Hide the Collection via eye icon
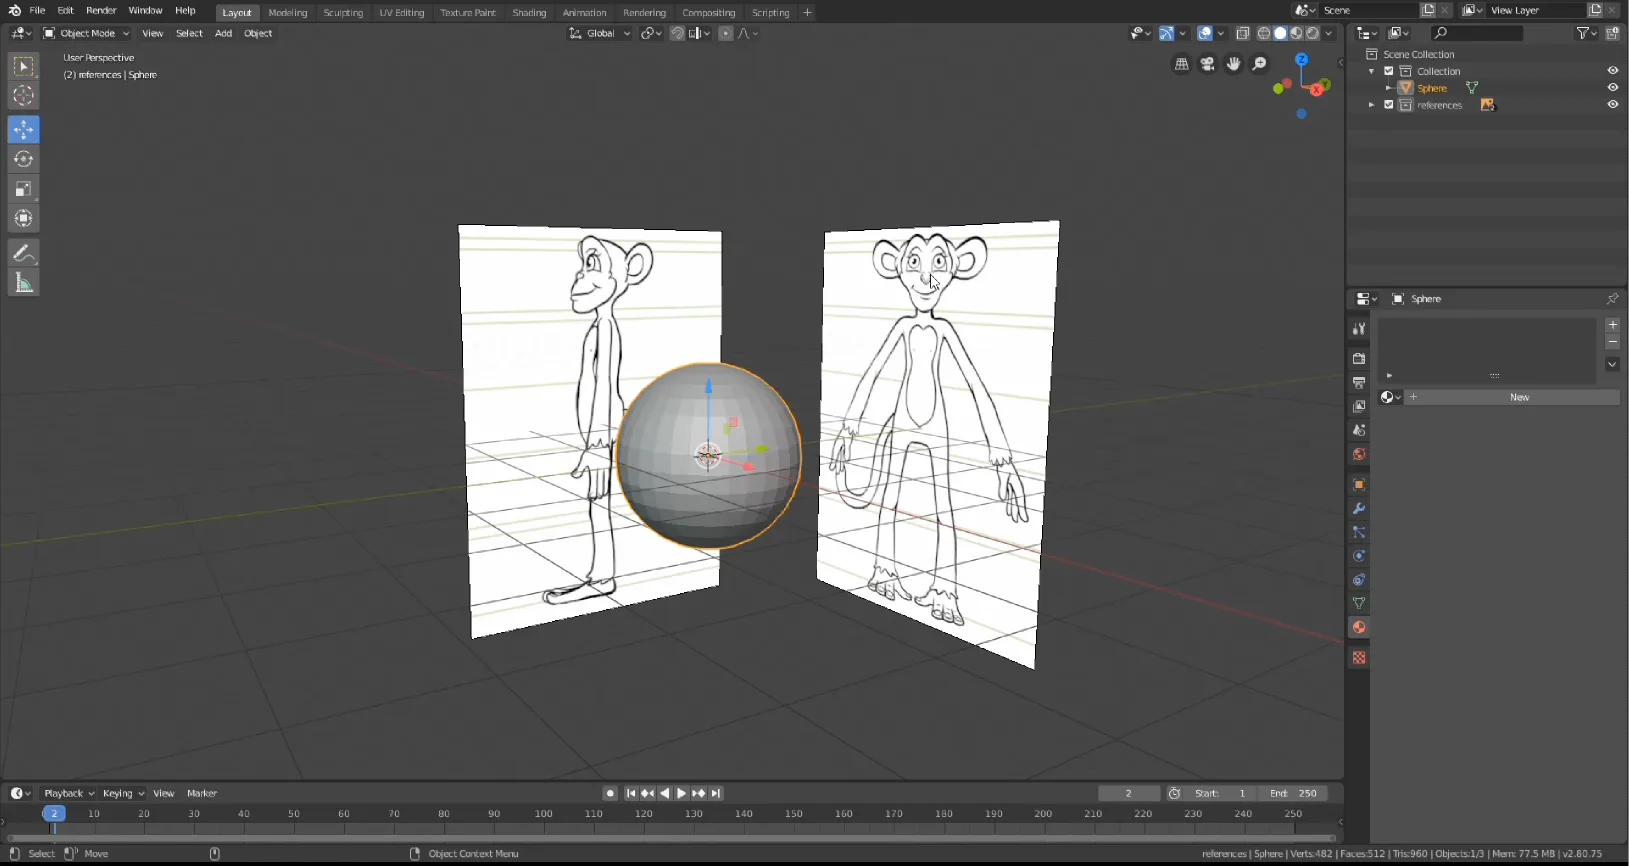 pos(1612,71)
